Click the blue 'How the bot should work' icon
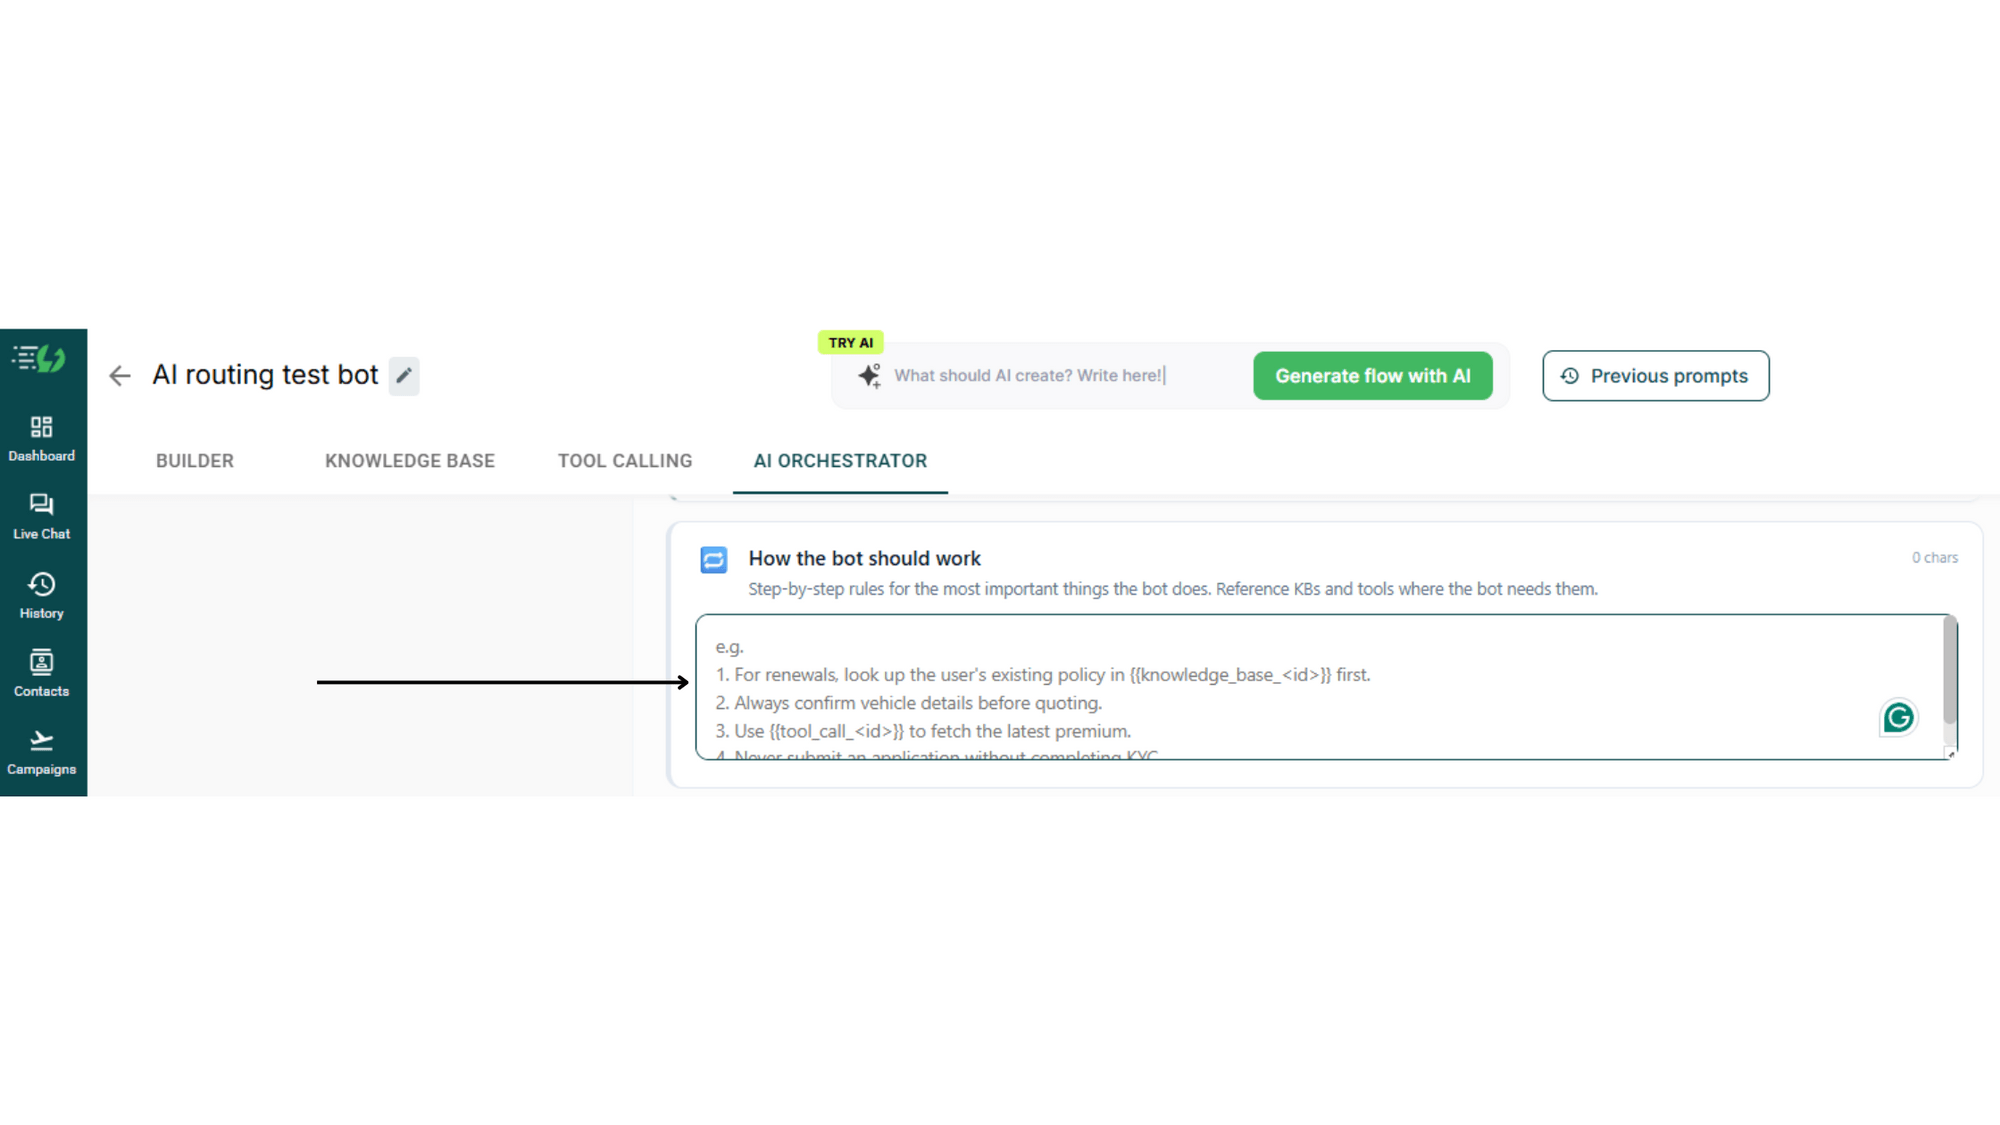The image size is (2000, 1125). point(714,560)
